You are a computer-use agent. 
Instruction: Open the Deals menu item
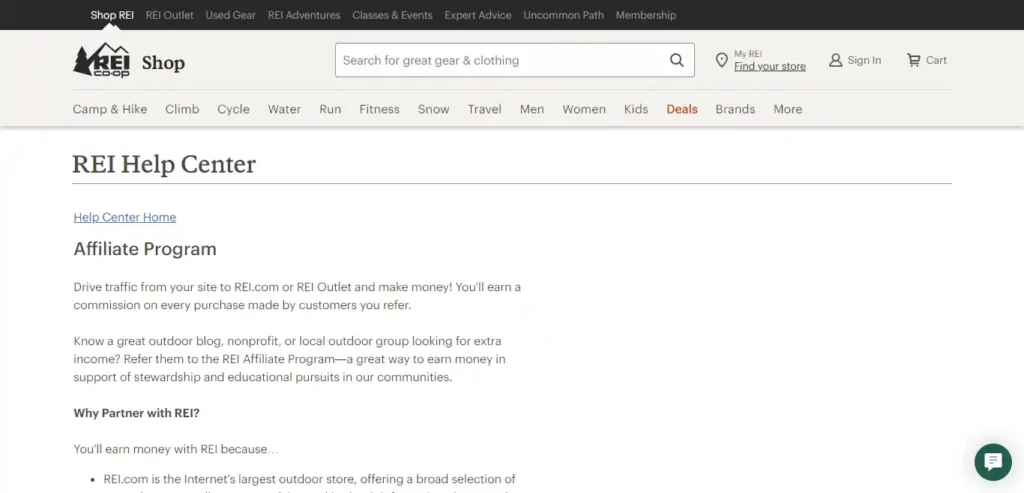tap(682, 109)
